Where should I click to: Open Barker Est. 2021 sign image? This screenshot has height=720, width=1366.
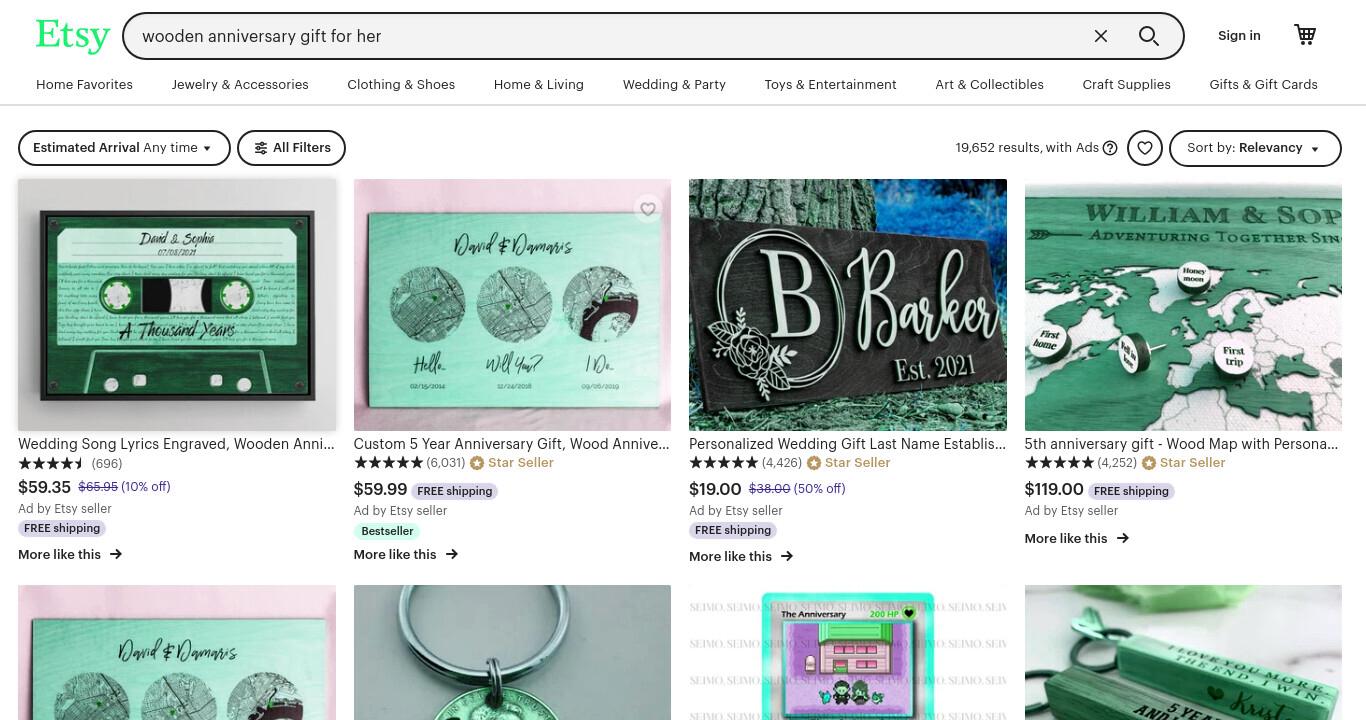[x=848, y=305]
